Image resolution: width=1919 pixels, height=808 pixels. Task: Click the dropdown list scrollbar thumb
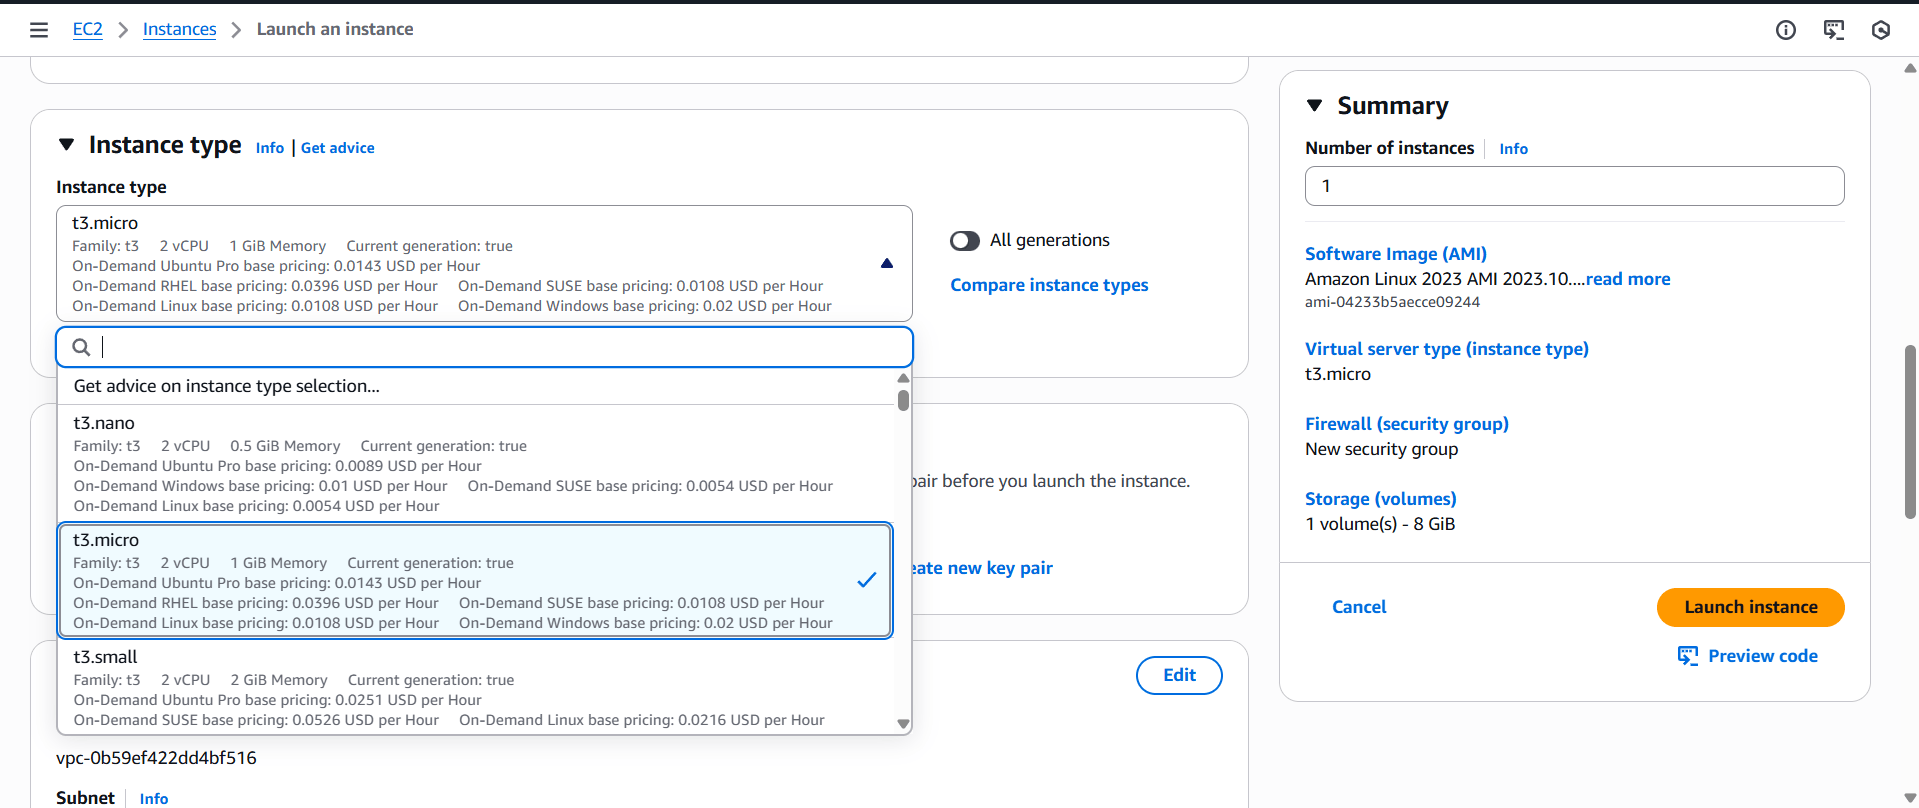[903, 400]
